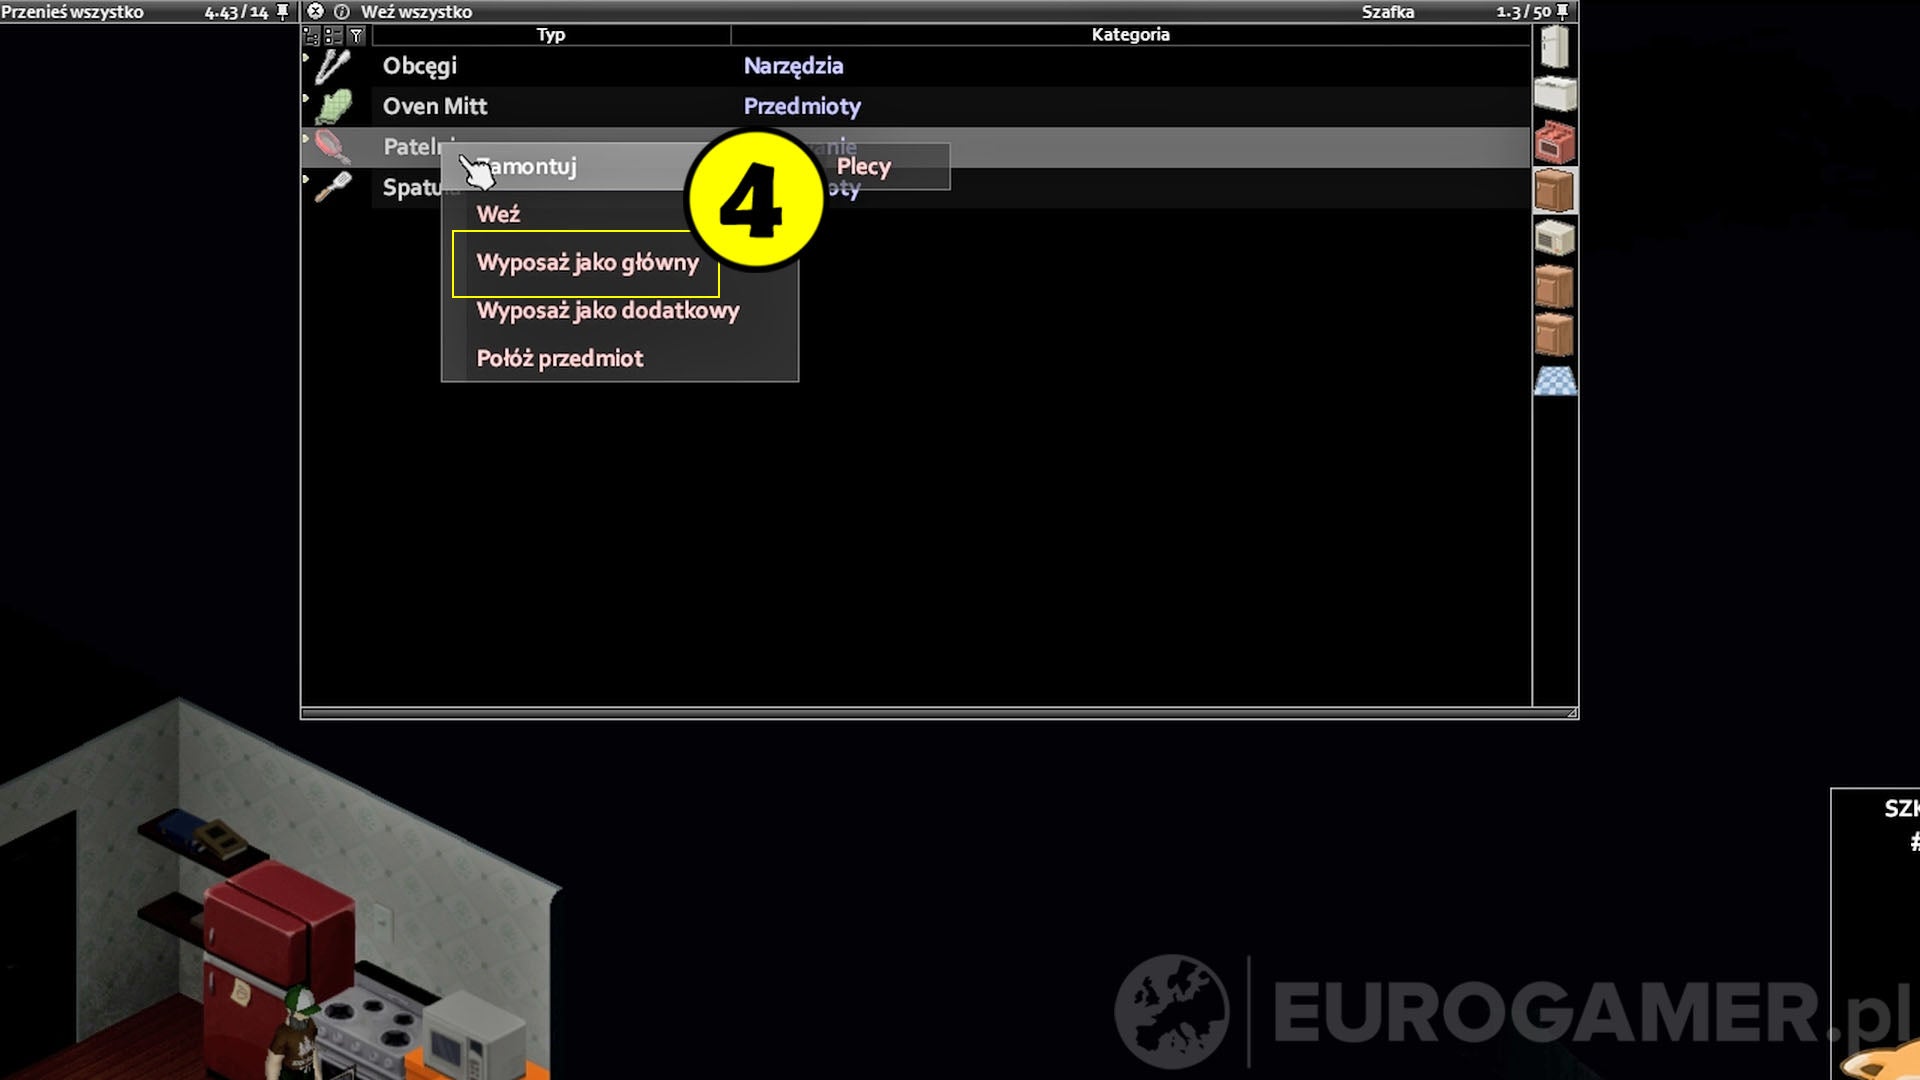Pin the Szafka loot panel
Image resolution: width=1920 pixels, height=1080 pixels.
(1563, 11)
